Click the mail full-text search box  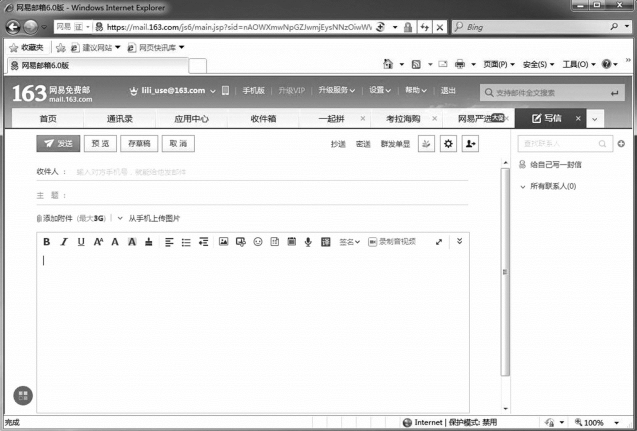click(x=552, y=93)
